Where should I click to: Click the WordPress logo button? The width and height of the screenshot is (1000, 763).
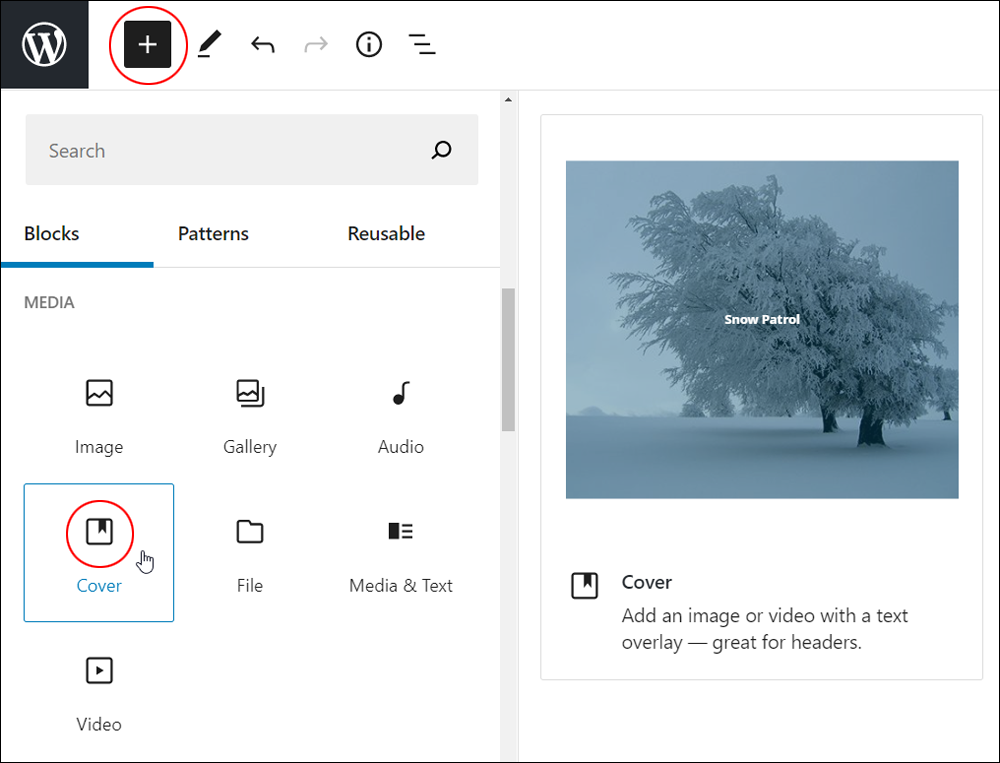45,45
